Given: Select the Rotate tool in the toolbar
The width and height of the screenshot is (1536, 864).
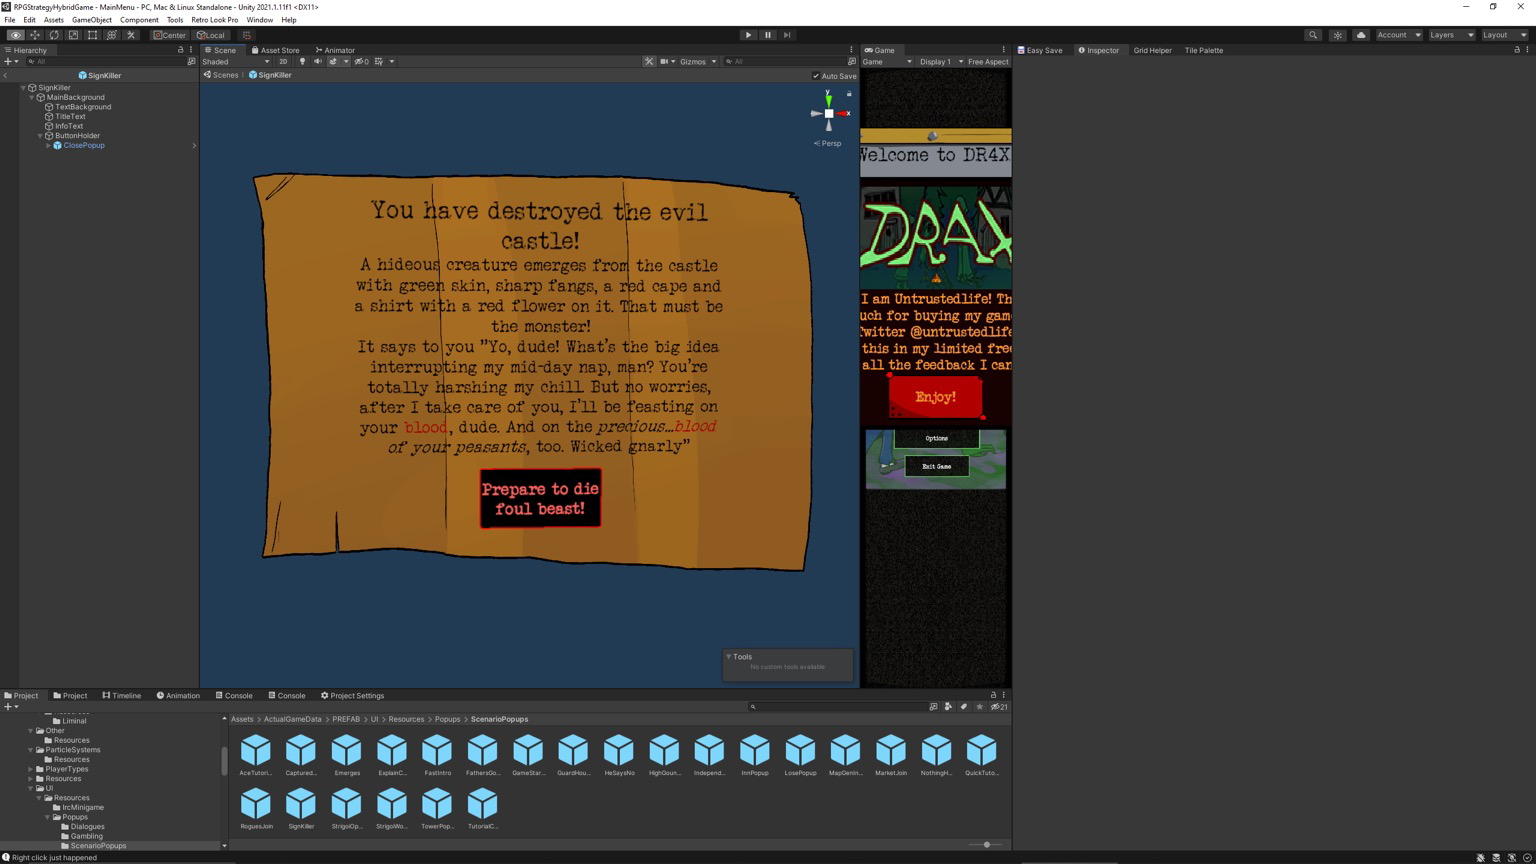Looking at the screenshot, I should click(54, 35).
